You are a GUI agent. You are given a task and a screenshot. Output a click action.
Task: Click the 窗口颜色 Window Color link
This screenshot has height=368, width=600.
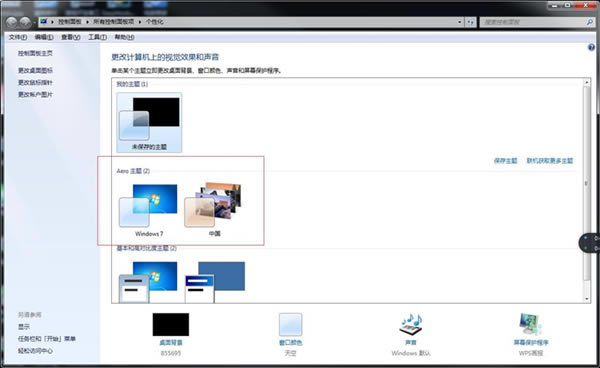pyautogui.click(x=290, y=342)
